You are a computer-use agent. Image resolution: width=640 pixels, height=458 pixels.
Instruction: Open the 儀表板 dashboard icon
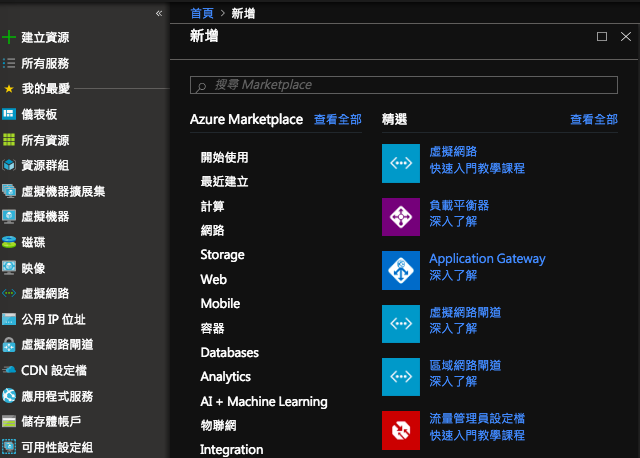tap(9, 114)
